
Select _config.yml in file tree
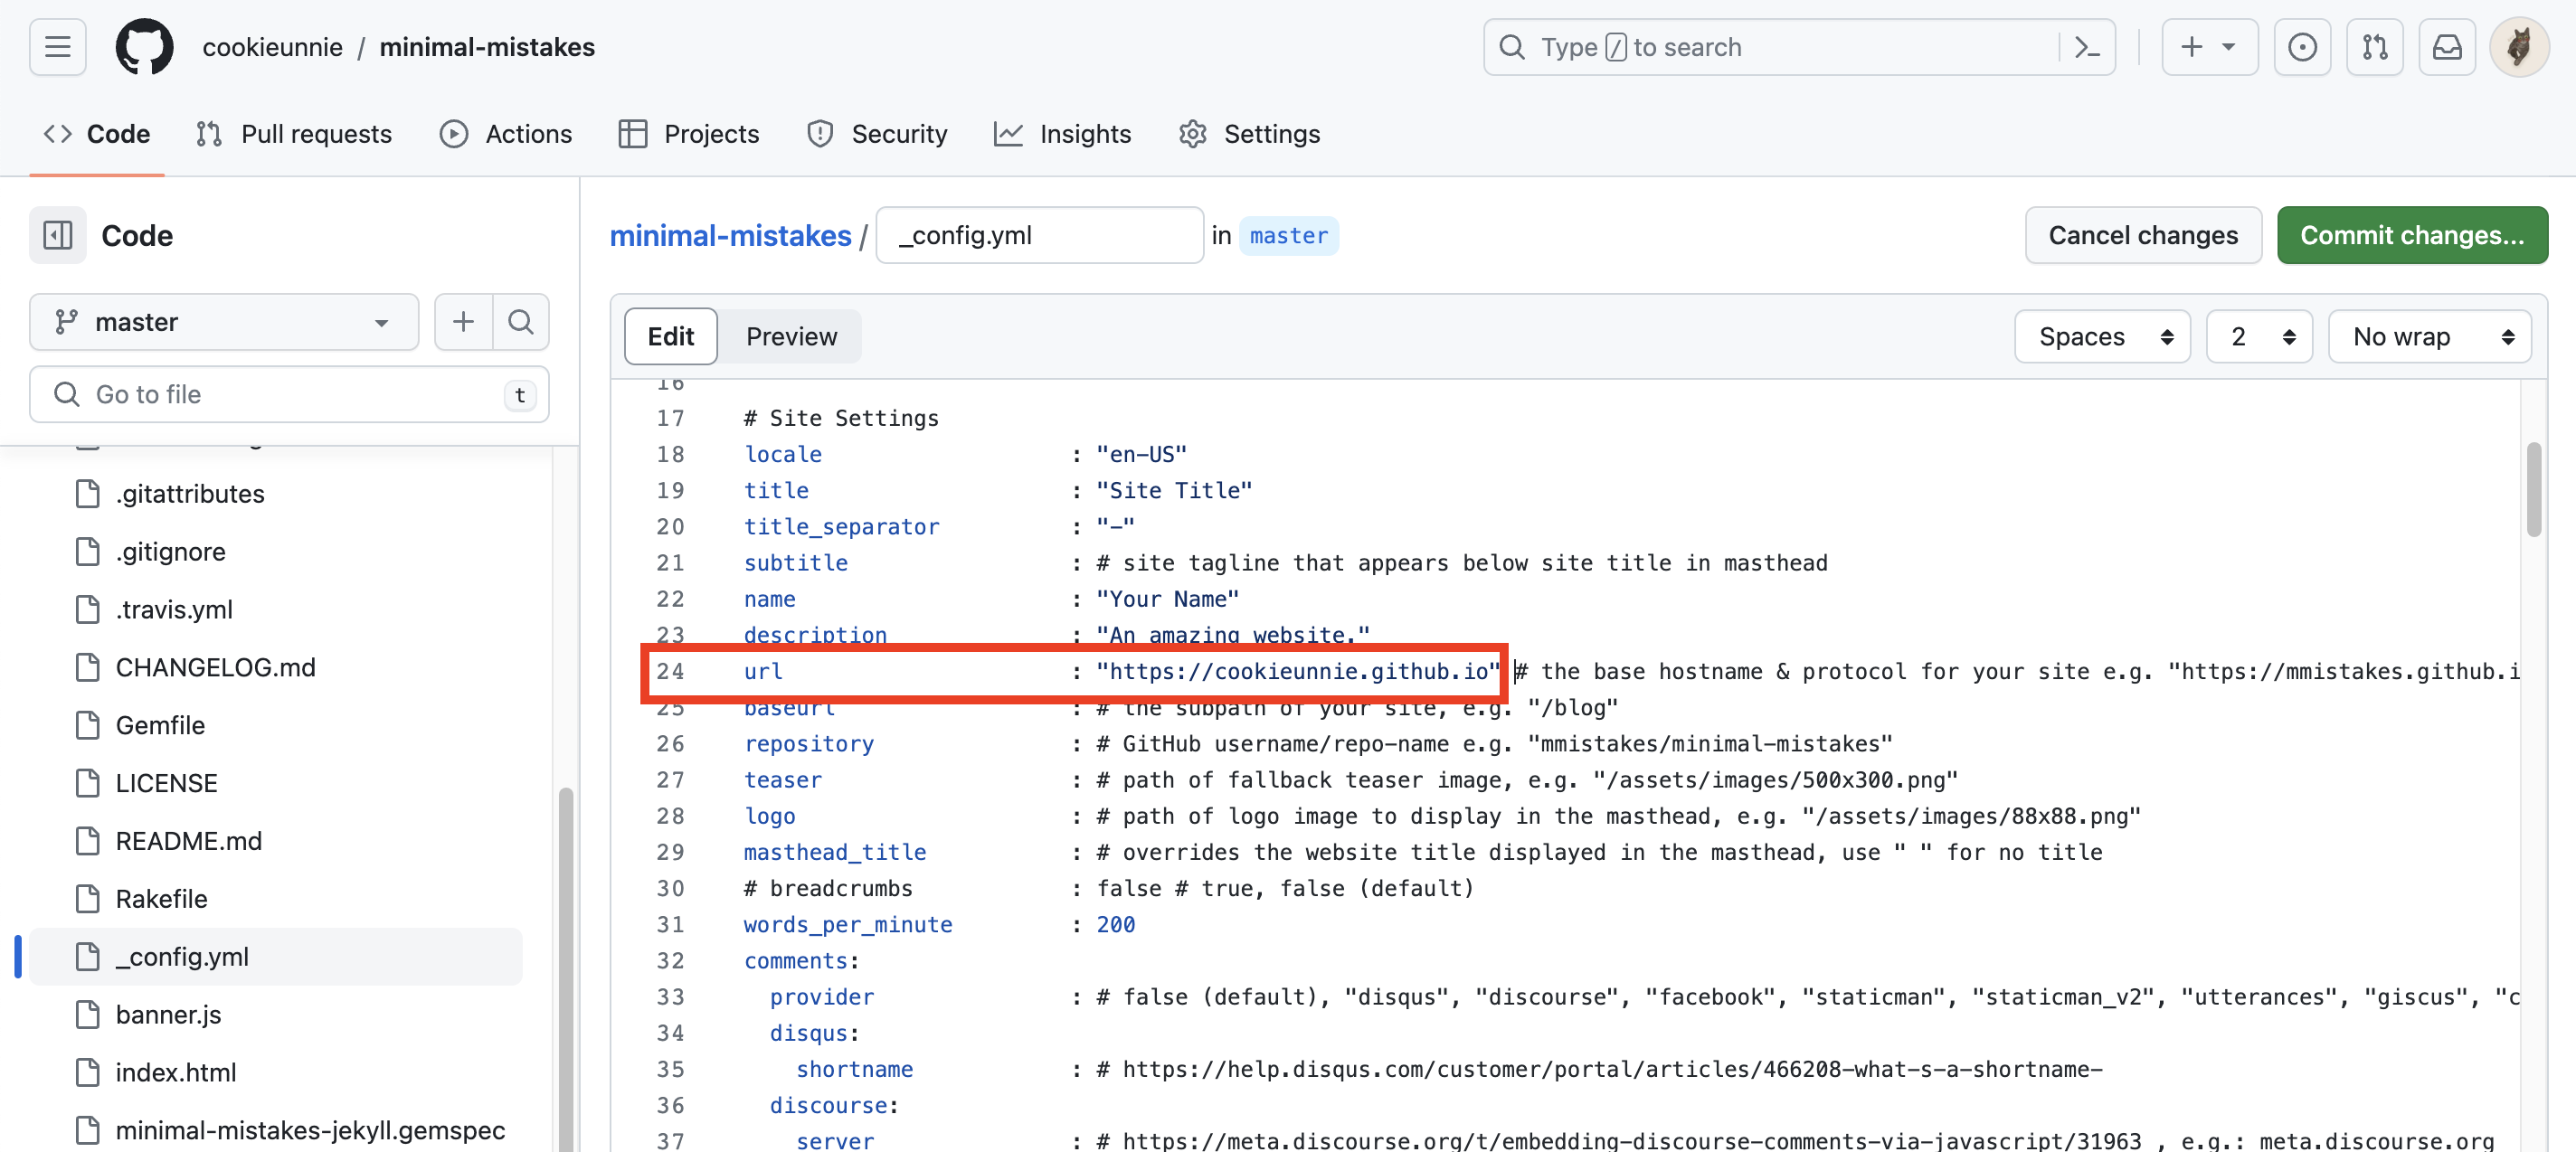pos(275,956)
